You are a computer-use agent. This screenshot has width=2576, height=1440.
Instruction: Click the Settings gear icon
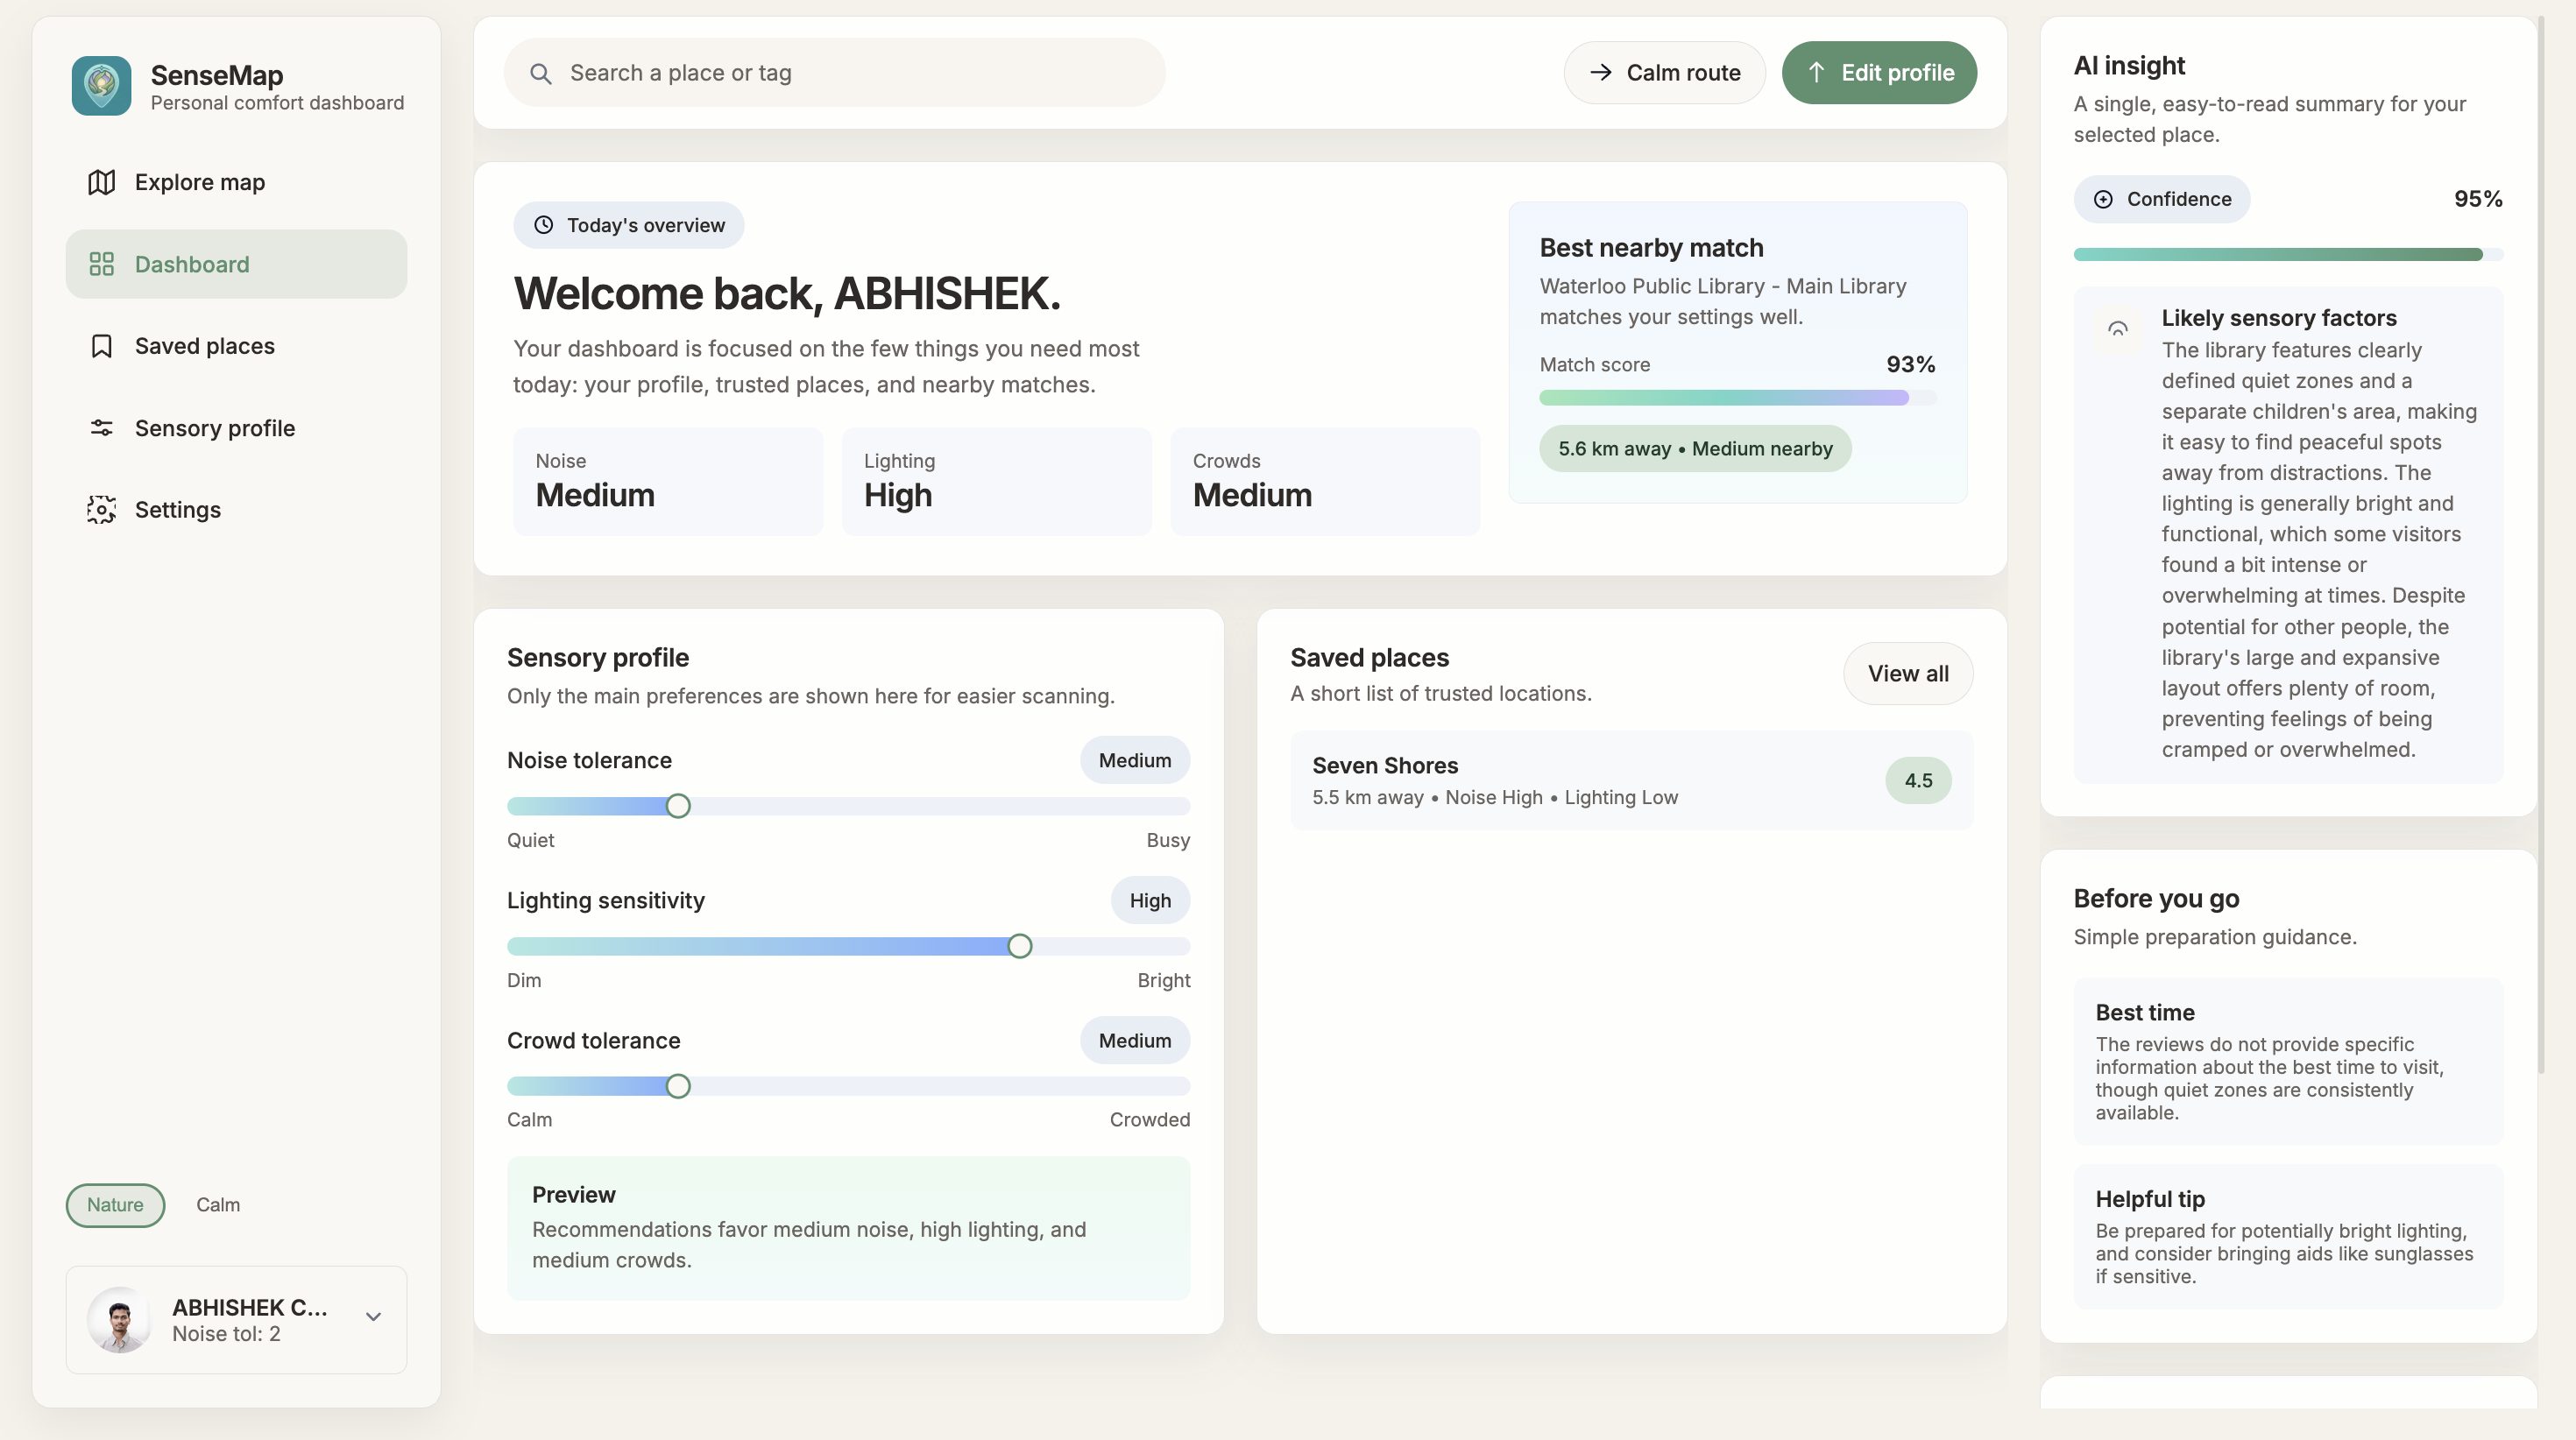tap(101, 510)
